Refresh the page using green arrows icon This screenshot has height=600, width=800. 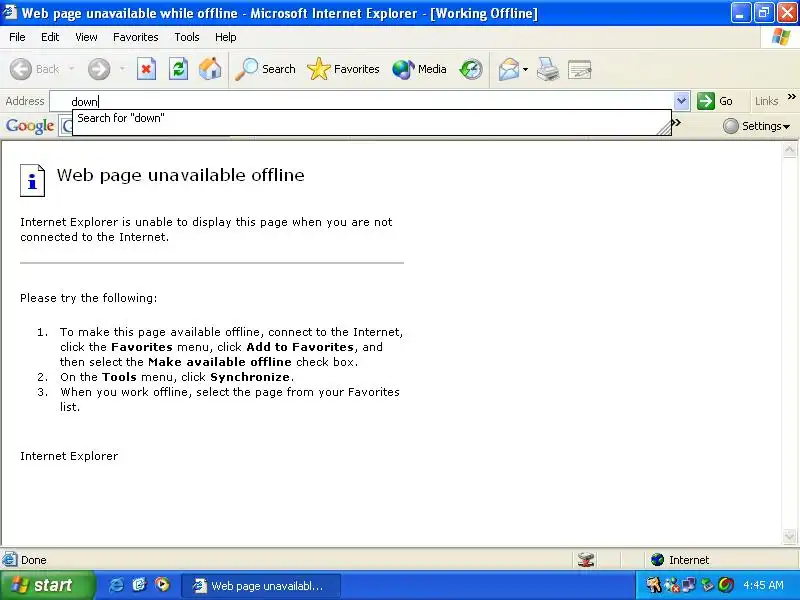click(179, 69)
